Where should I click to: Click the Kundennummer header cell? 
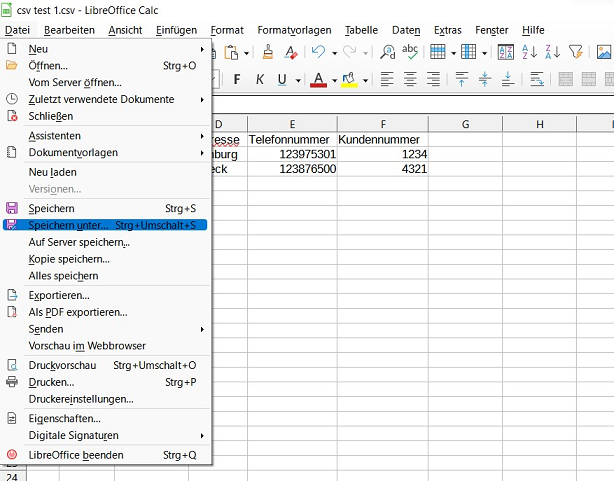click(383, 139)
